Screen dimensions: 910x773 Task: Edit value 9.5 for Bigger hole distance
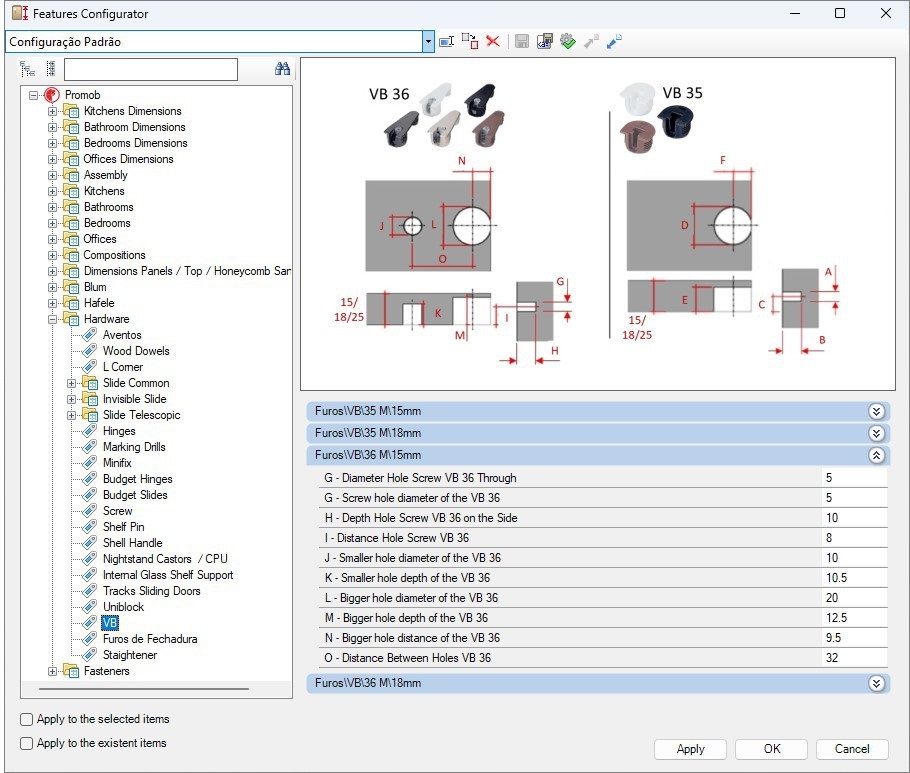coord(854,638)
